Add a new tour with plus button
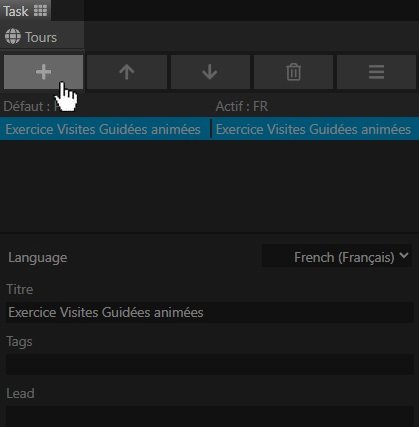 point(43,72)
